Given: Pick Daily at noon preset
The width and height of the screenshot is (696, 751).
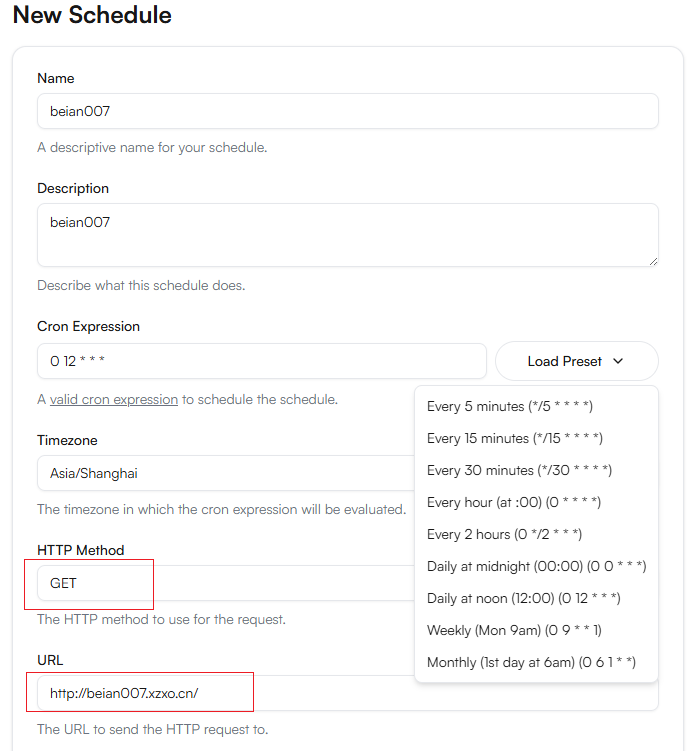Looking at the screenshot, I should [x=523, y=598].
